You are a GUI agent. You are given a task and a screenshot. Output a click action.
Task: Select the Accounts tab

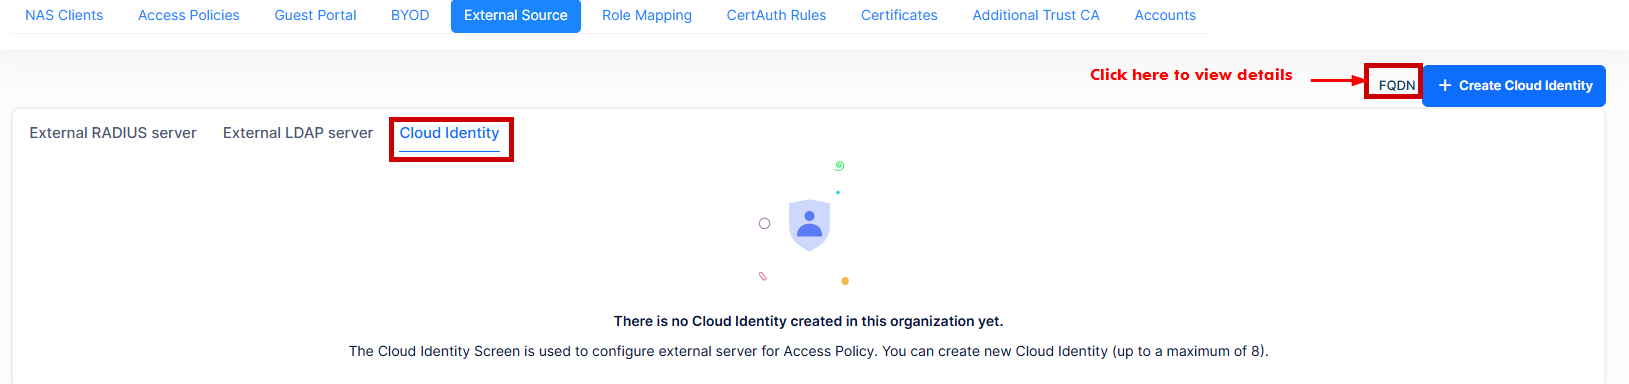click(x=1165, y=16)
